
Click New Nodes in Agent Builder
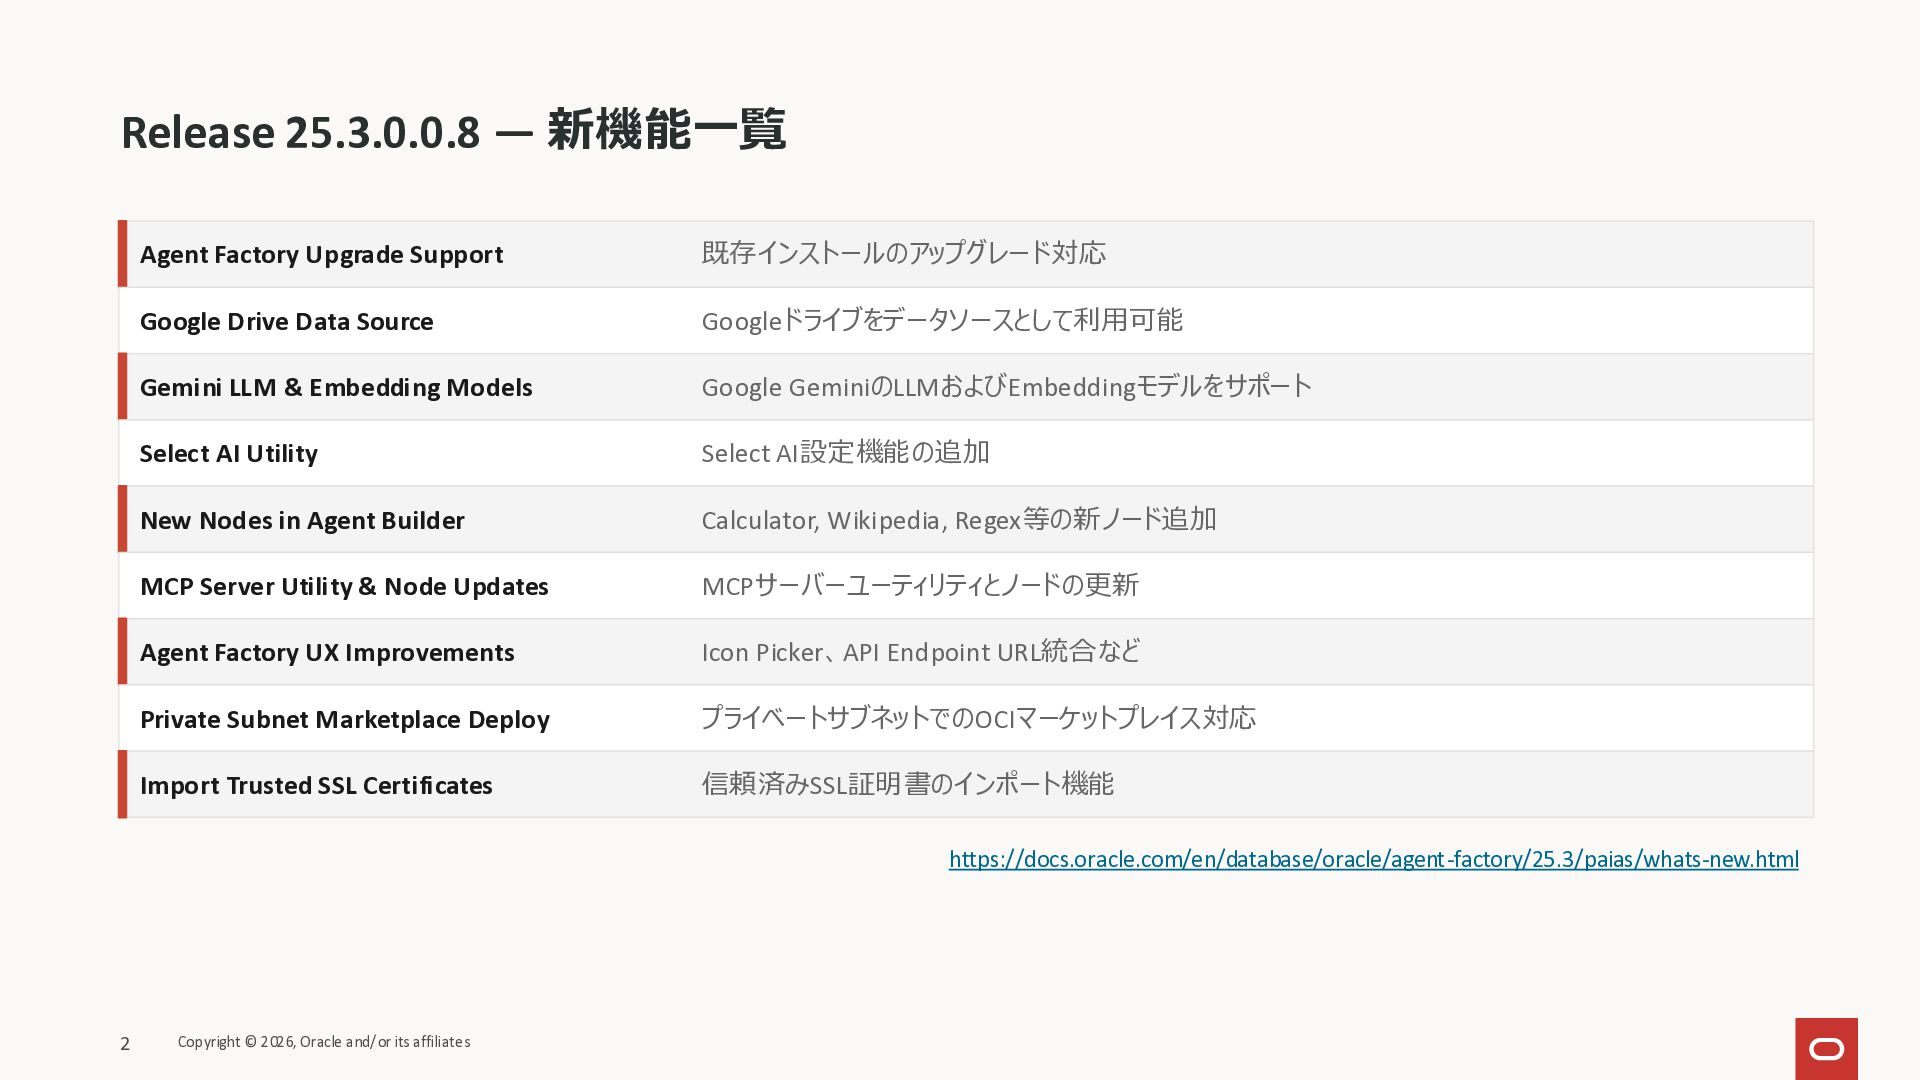pos(302,520)
